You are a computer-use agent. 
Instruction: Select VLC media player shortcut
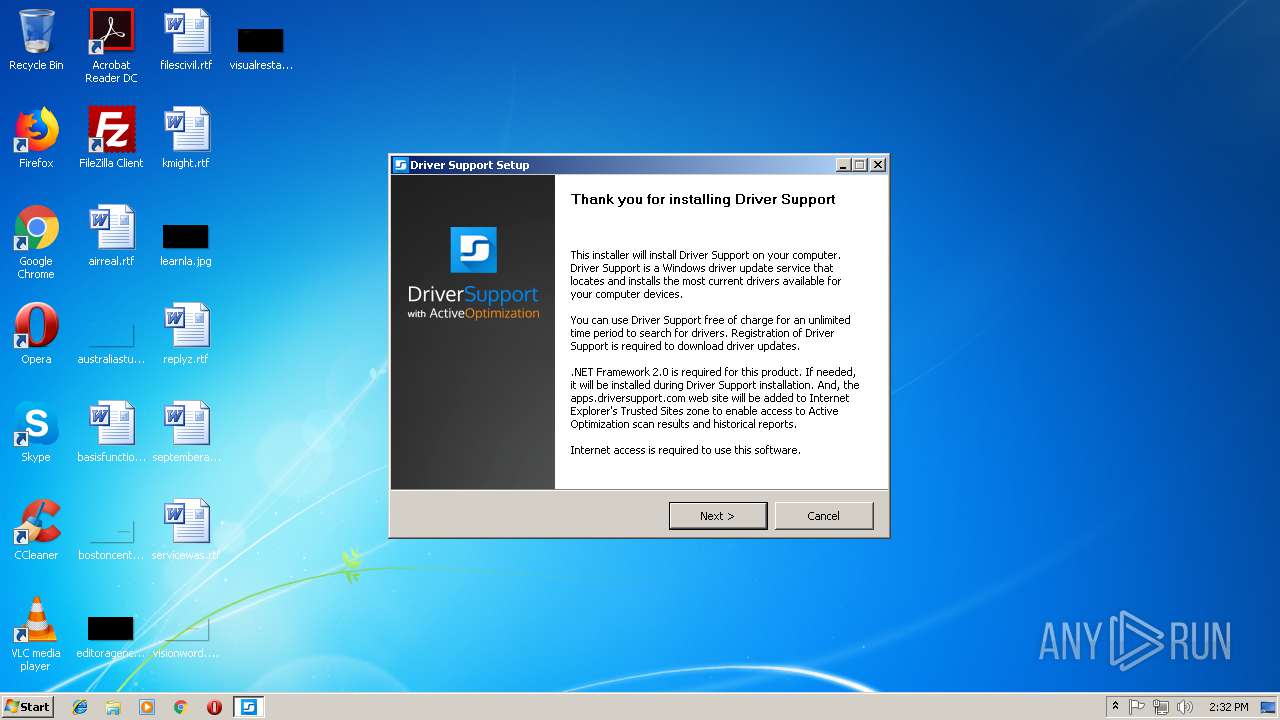(x=36, y=634)
